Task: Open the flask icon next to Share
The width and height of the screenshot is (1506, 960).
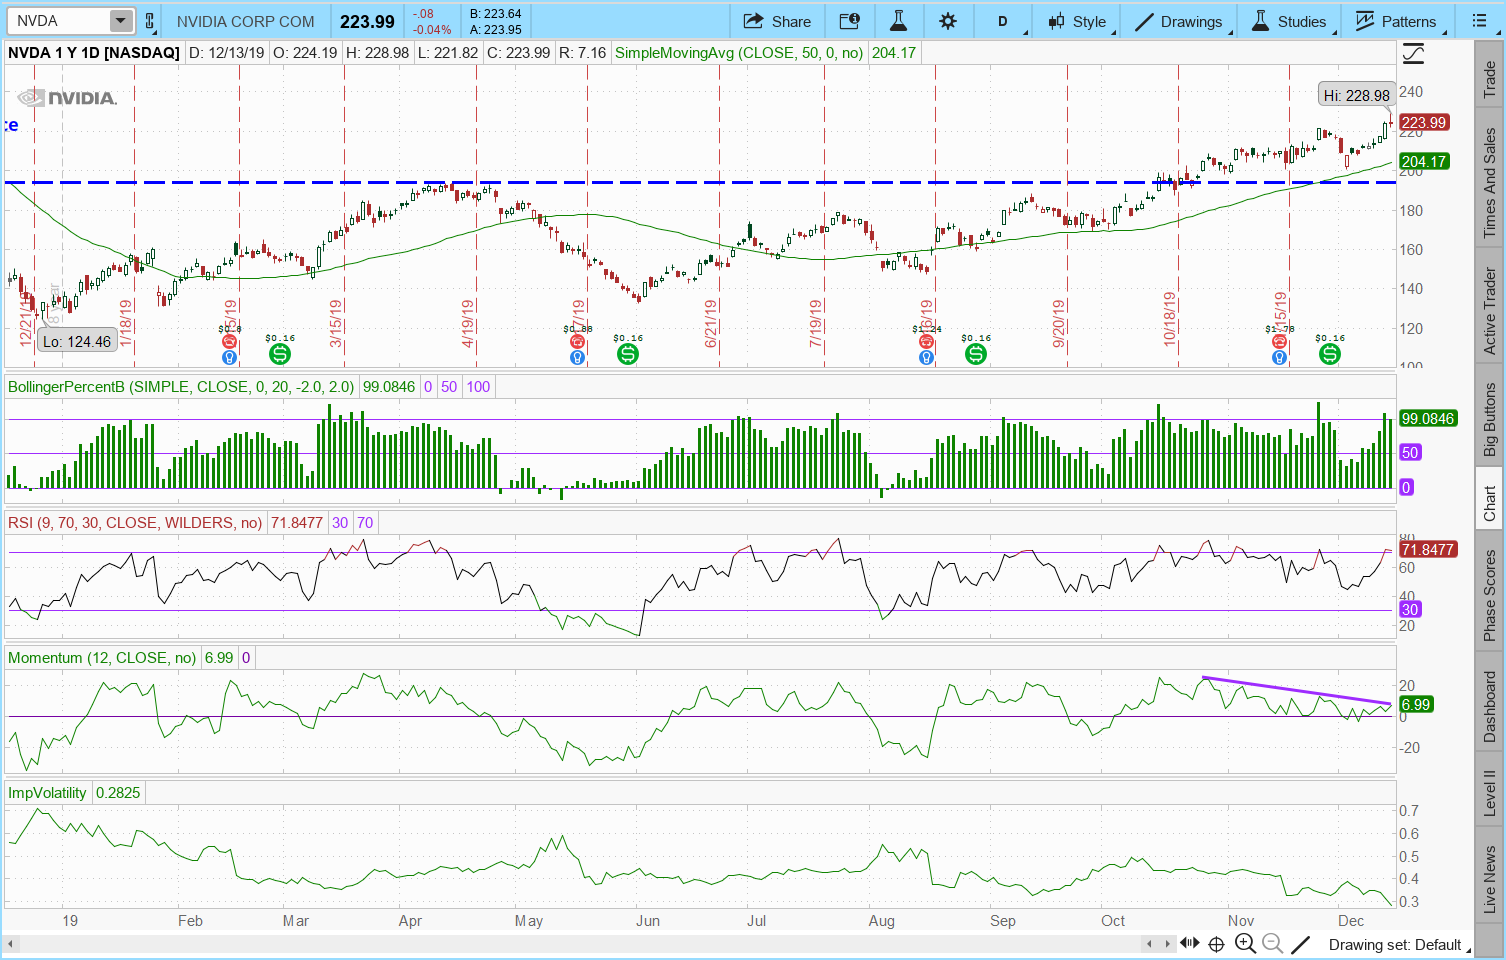Action: tap(898, 21)
